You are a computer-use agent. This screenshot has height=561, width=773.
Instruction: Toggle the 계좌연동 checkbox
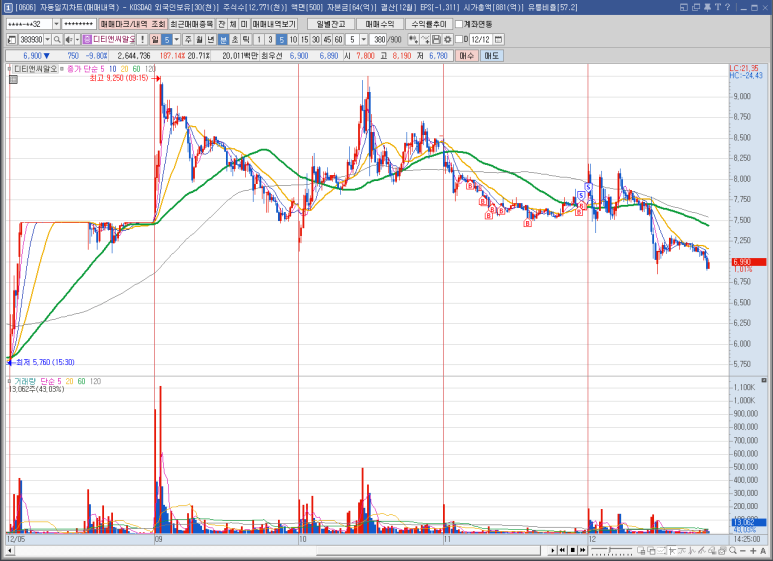[x=459, y=24]
